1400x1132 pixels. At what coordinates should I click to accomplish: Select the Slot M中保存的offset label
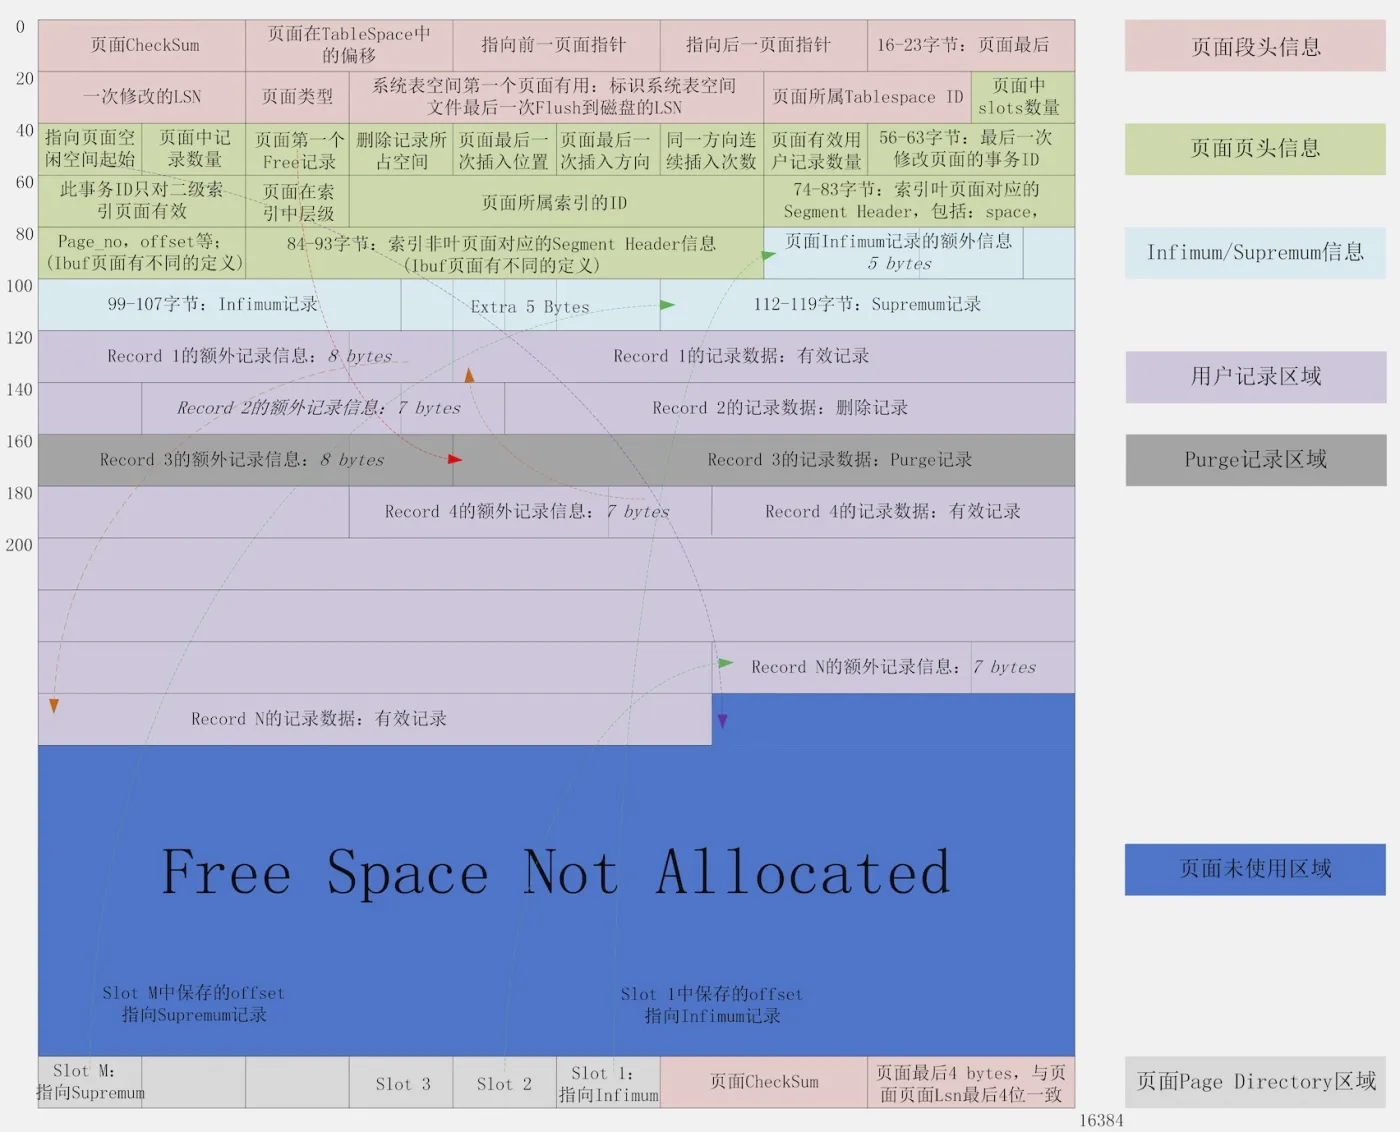click(194, 1004)
